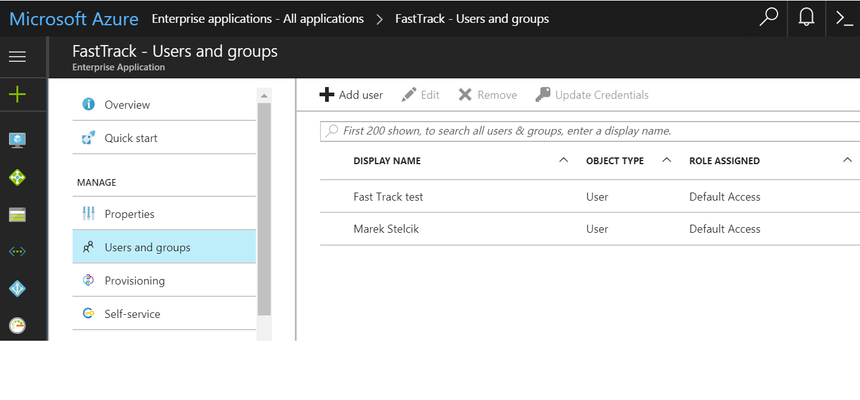Sort by Role Assigned caret
The height and width of the screenshot is (400, 860).
(846, 160)
